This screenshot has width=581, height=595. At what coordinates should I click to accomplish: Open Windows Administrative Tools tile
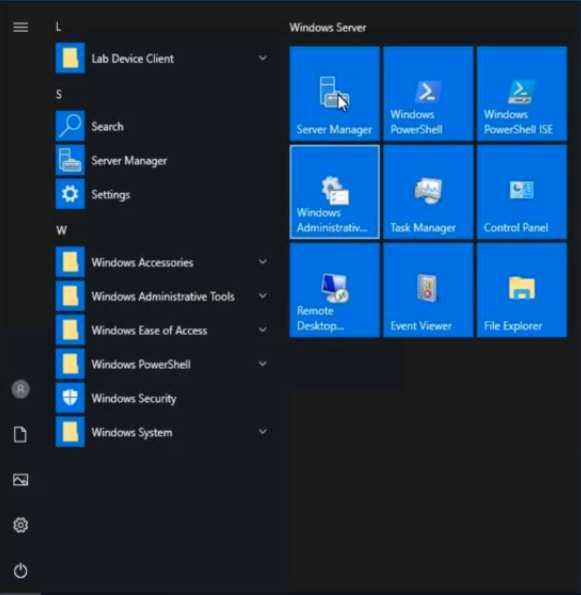(334, 192)
